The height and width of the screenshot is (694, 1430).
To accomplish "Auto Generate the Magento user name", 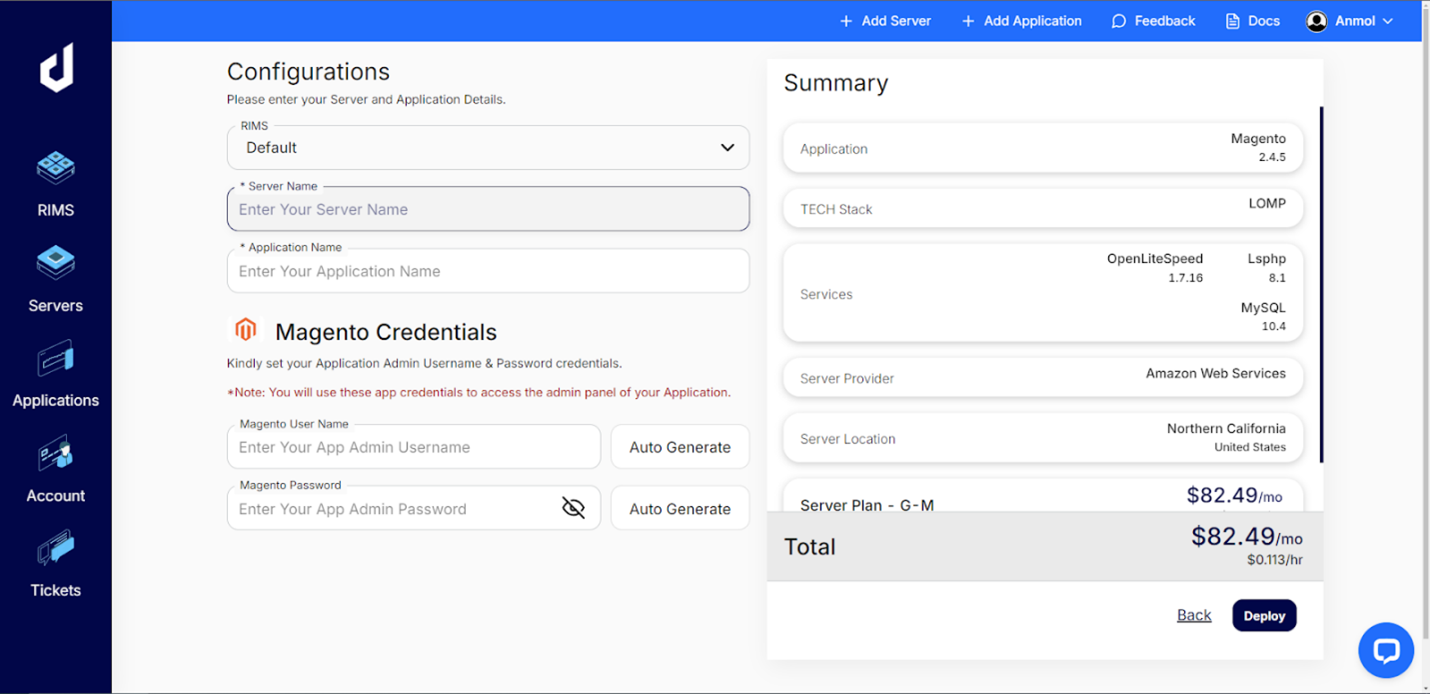I will click(x=680, y=447).
